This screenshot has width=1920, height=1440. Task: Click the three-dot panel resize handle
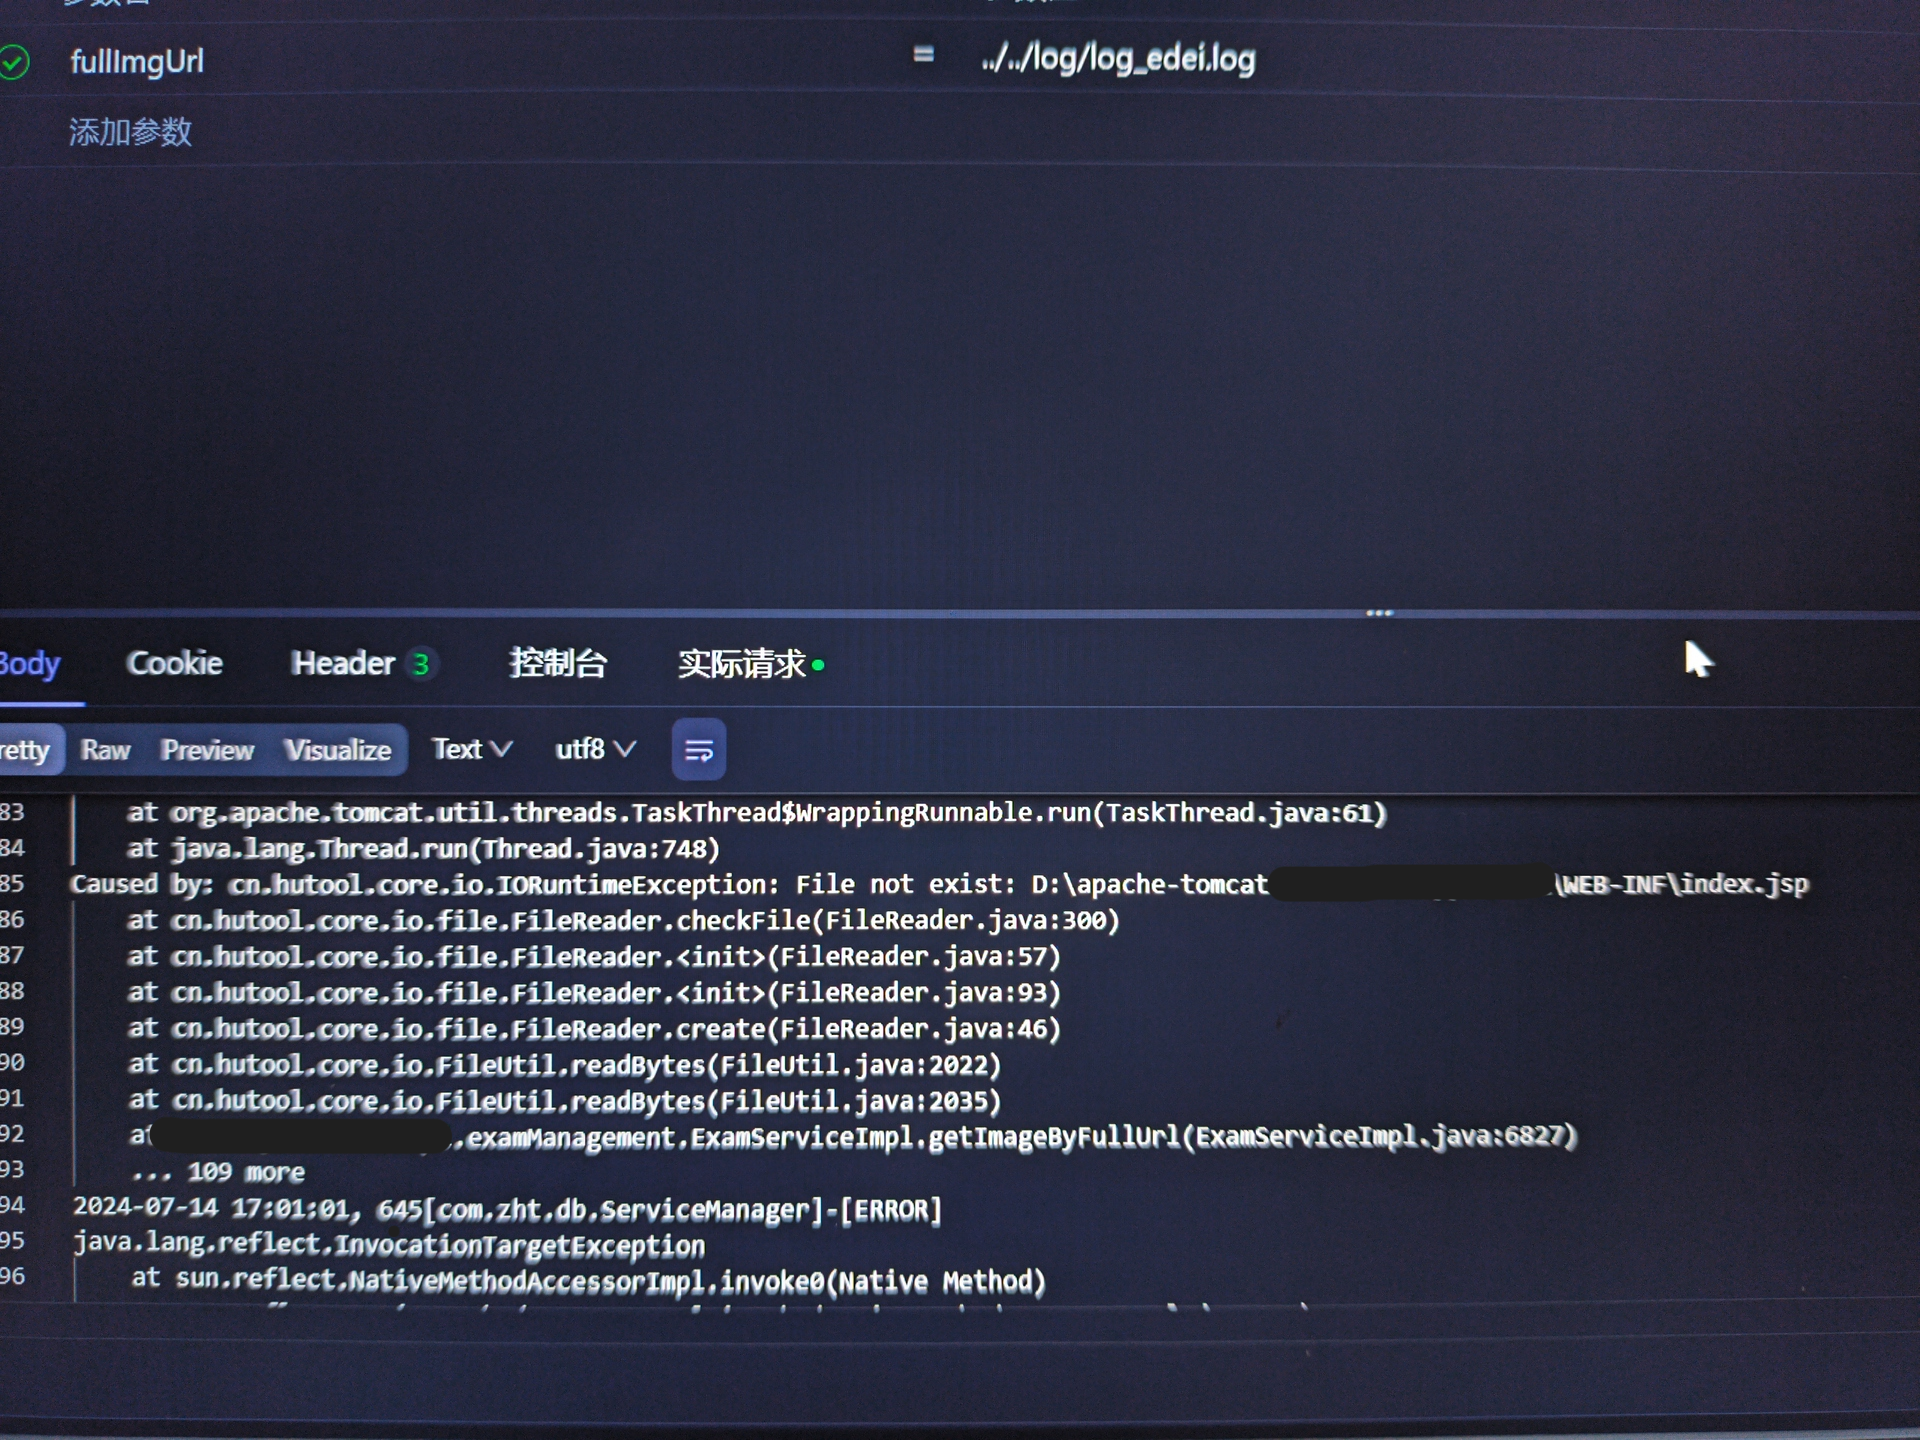(x=1379, y=613)
